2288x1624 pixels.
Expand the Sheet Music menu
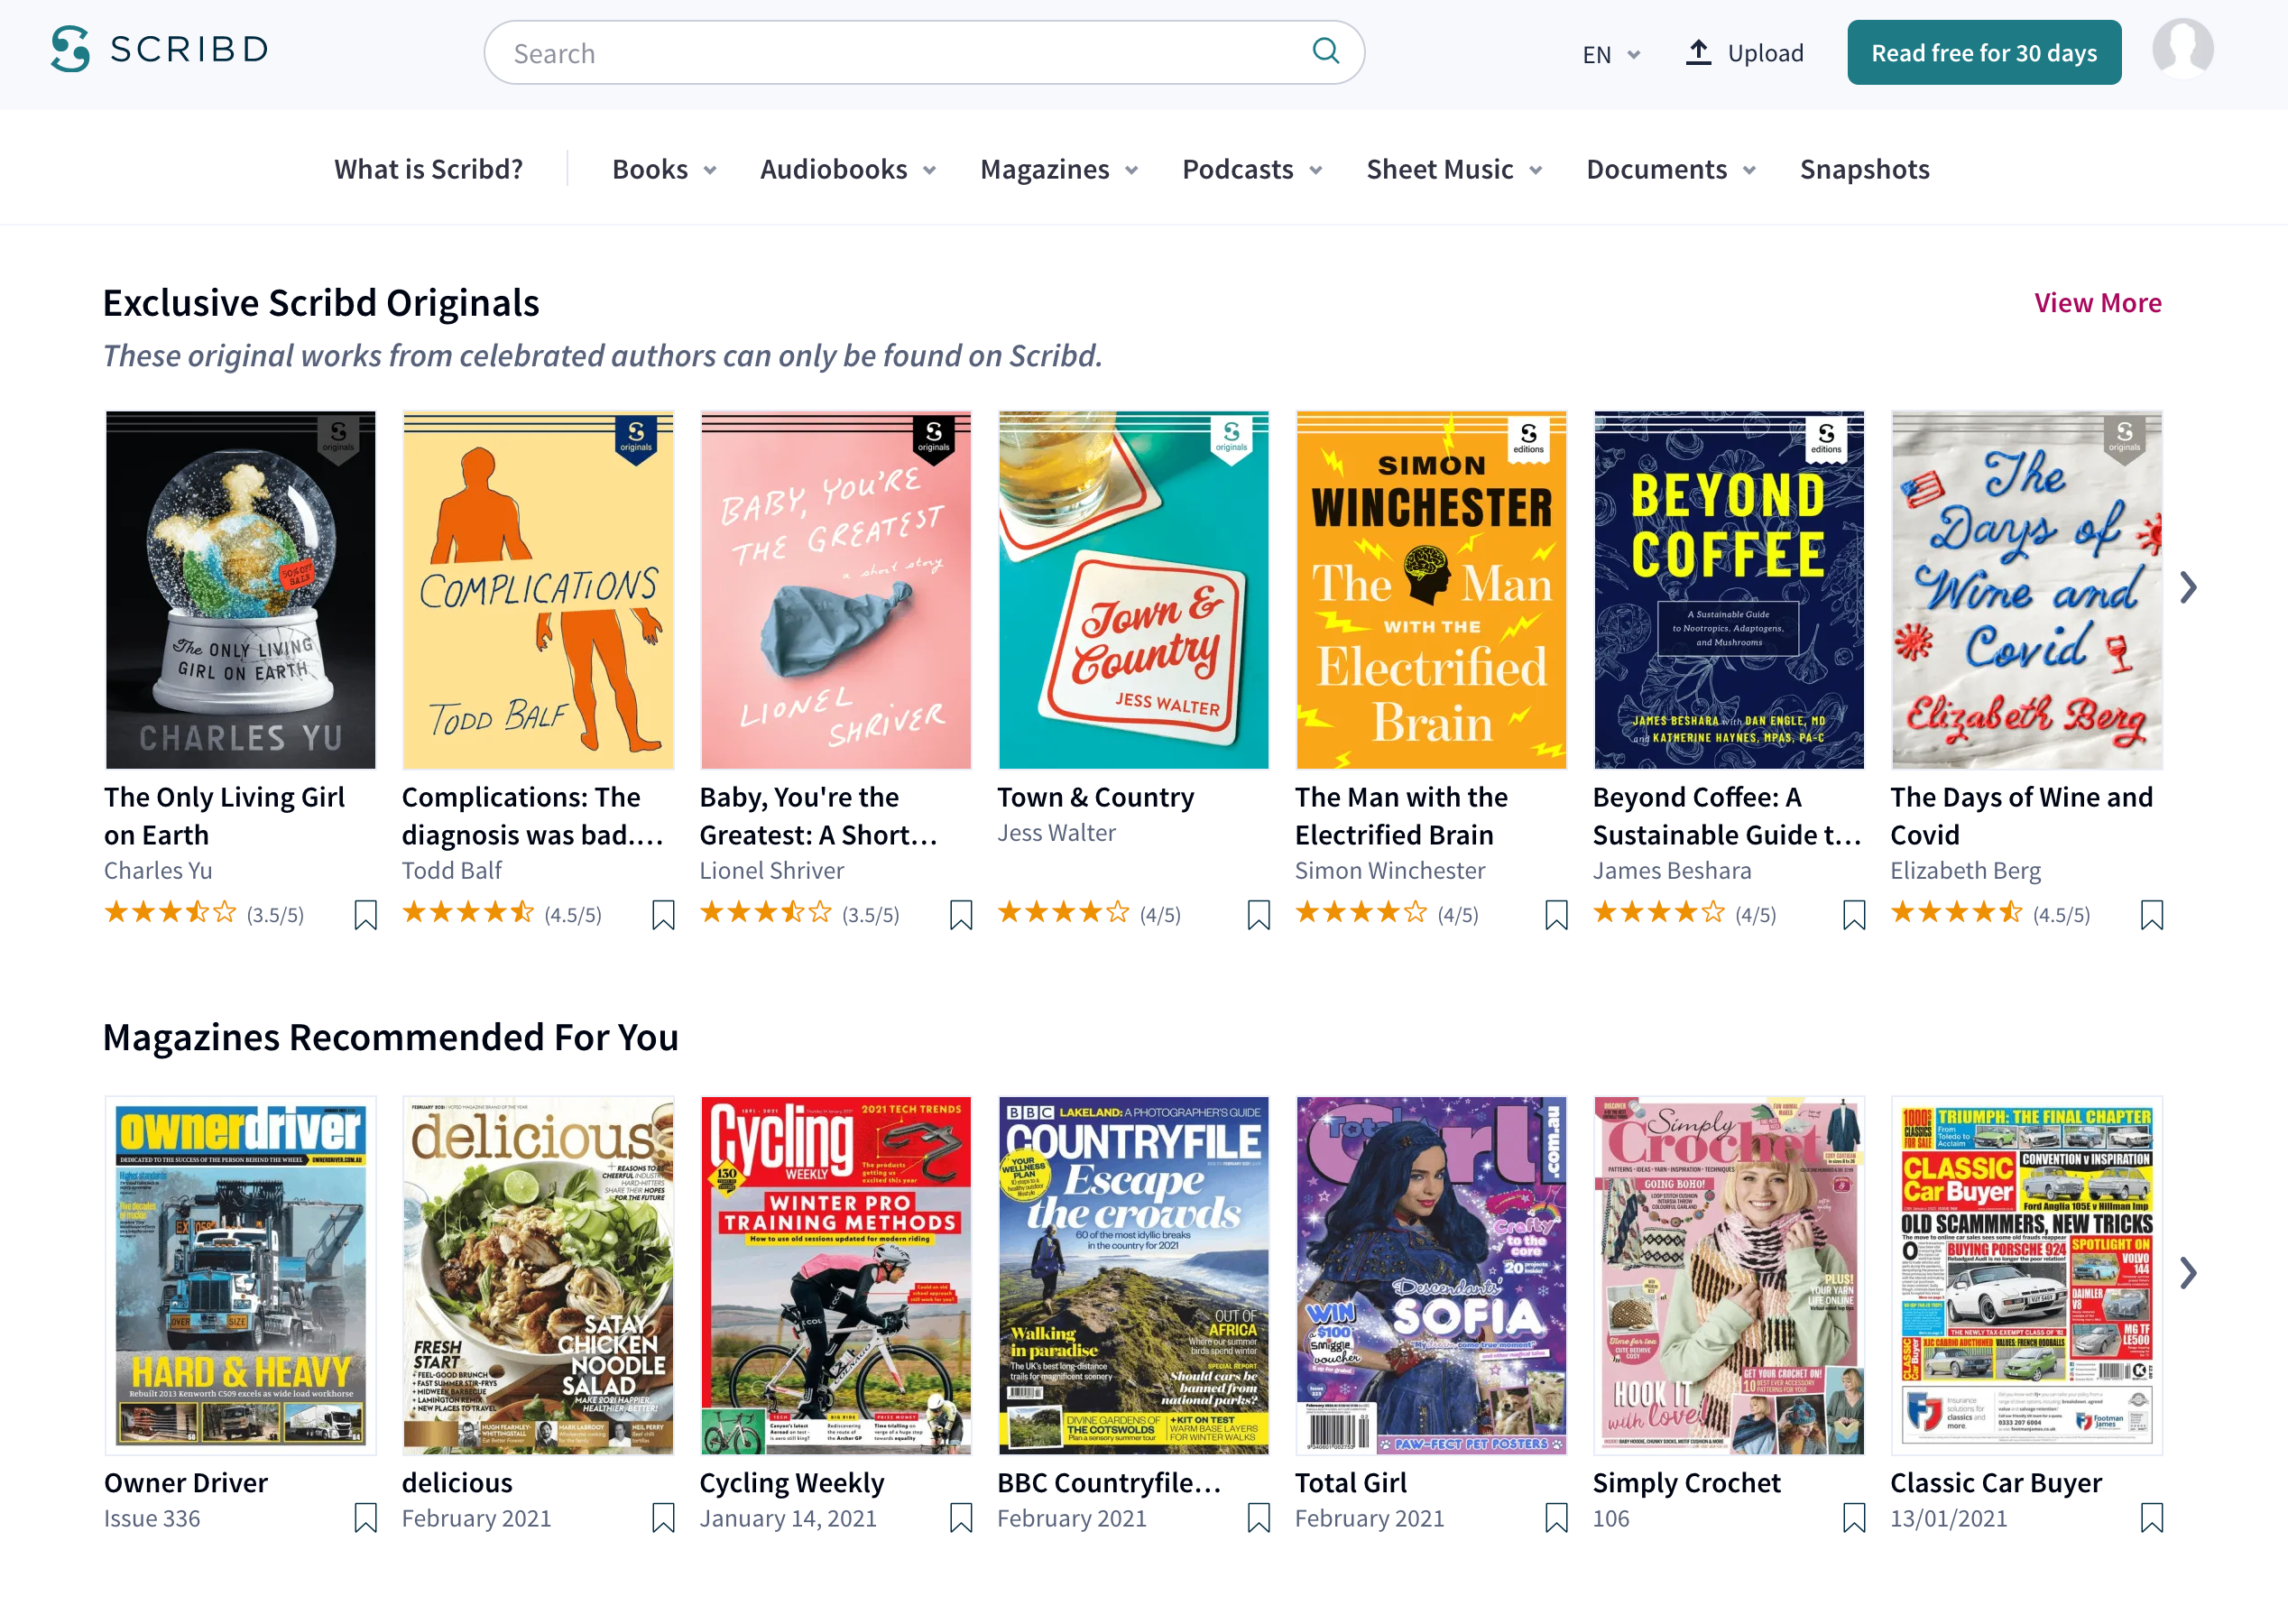click(x=1454, y=169)
